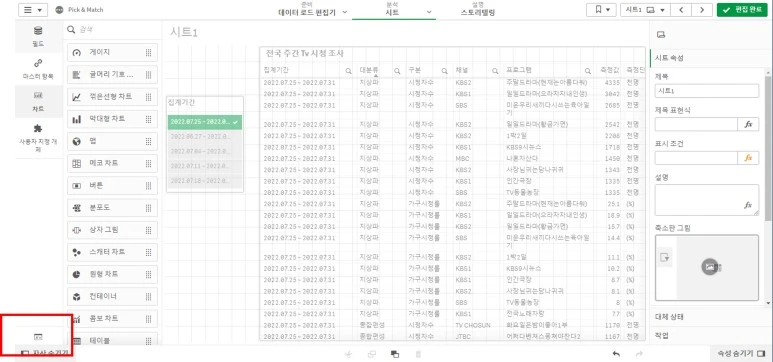This screenshot has width=773, height=362.
Task: Click the 표시 조건 input field
Action: [x=696, y=158]
